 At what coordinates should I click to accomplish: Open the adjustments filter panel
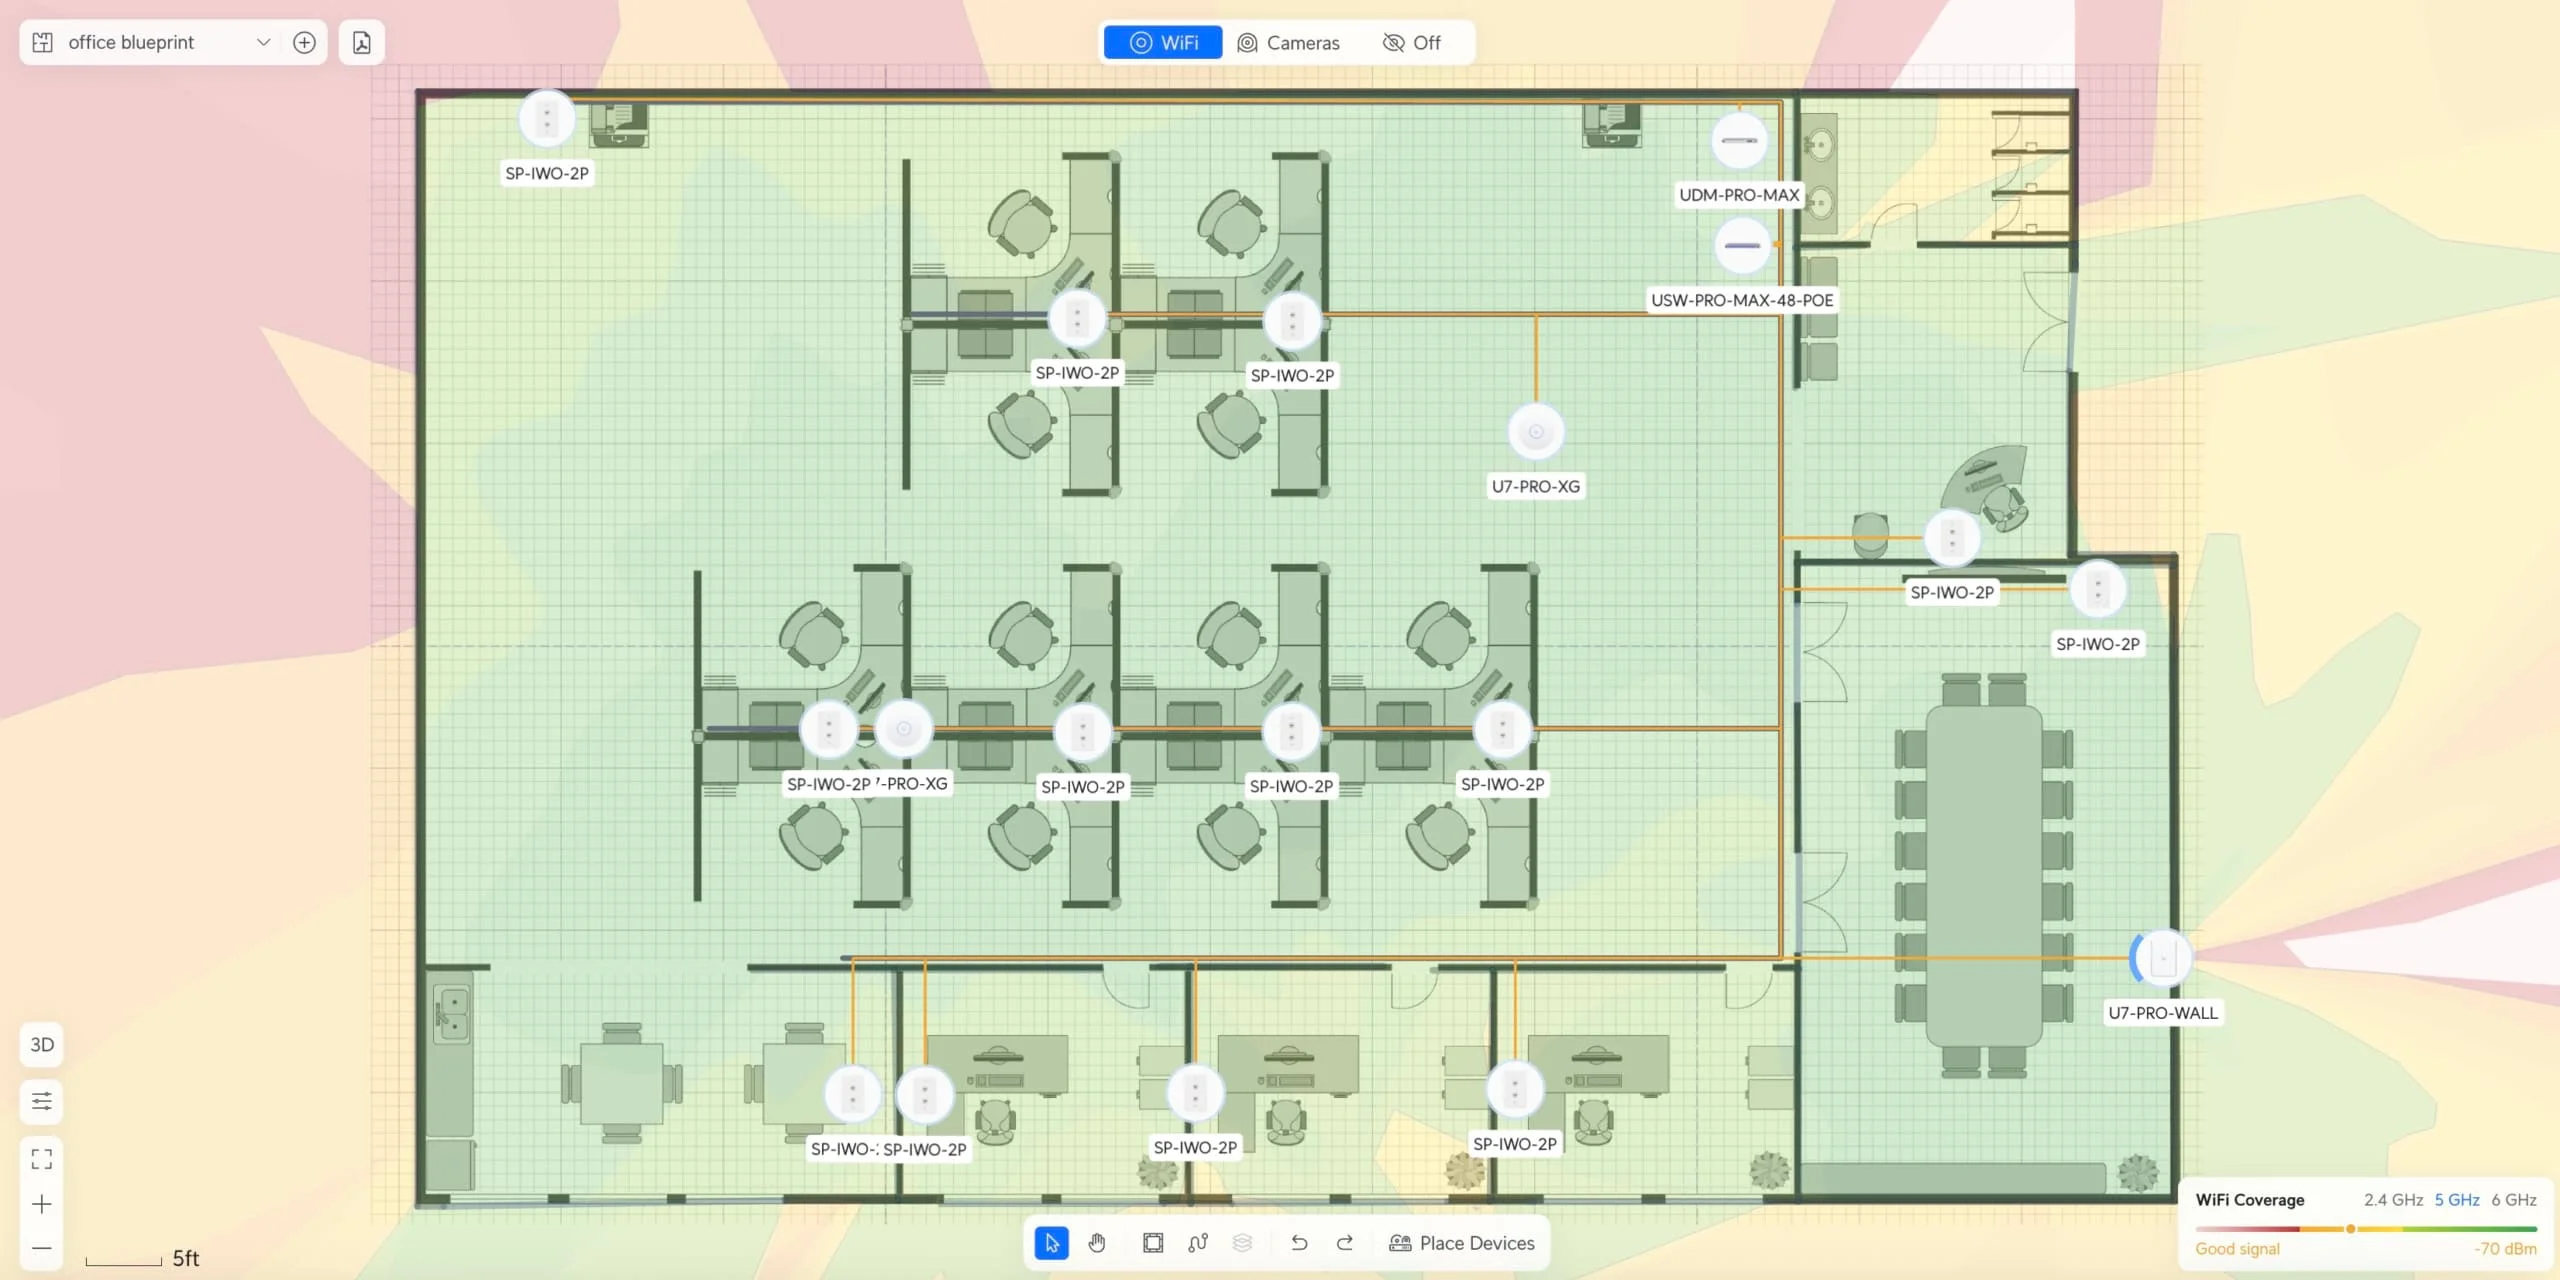[x=41, y=1101]
